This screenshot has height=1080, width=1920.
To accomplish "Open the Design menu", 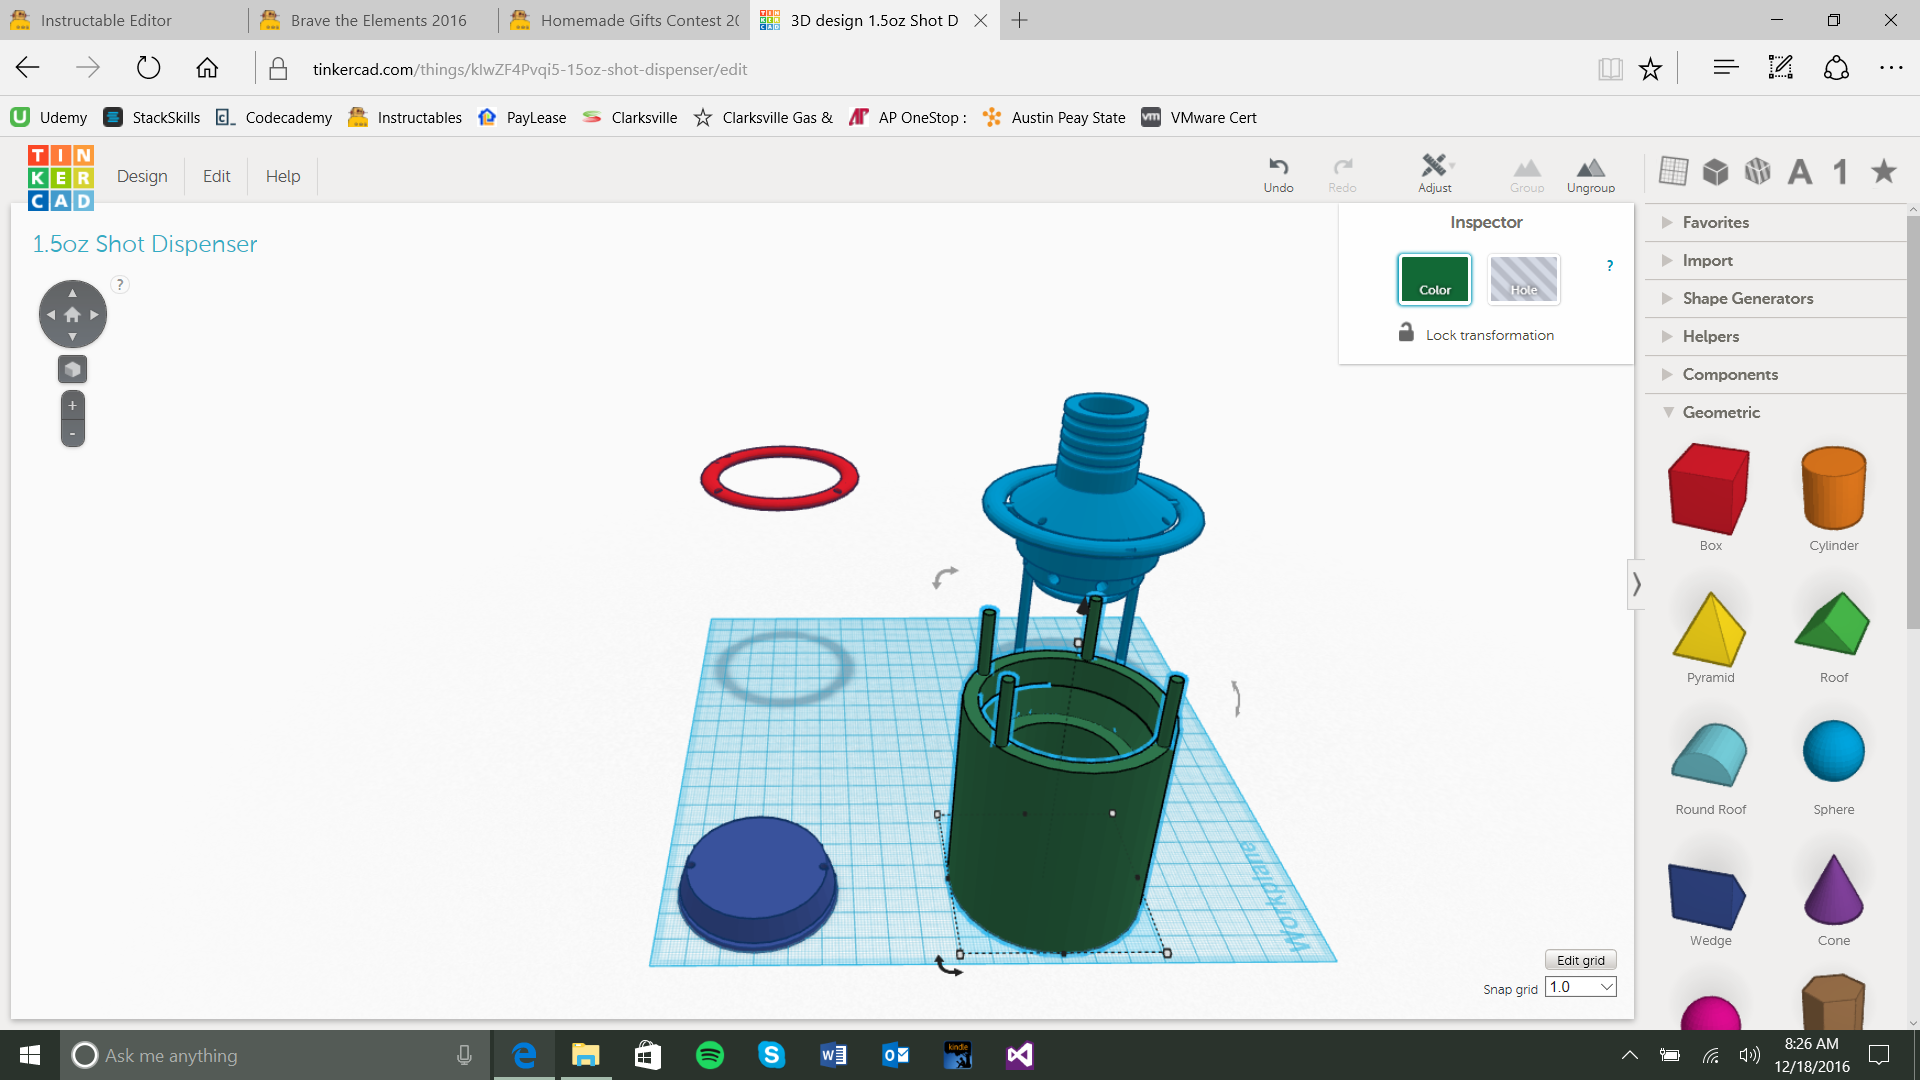I will coord(142,176).
